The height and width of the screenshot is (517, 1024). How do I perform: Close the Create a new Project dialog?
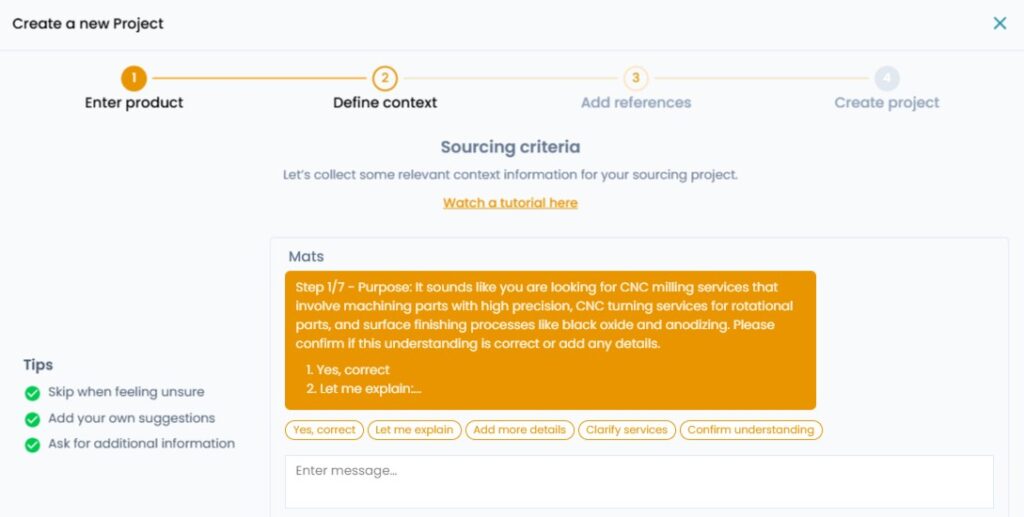[x=999, y=23]
